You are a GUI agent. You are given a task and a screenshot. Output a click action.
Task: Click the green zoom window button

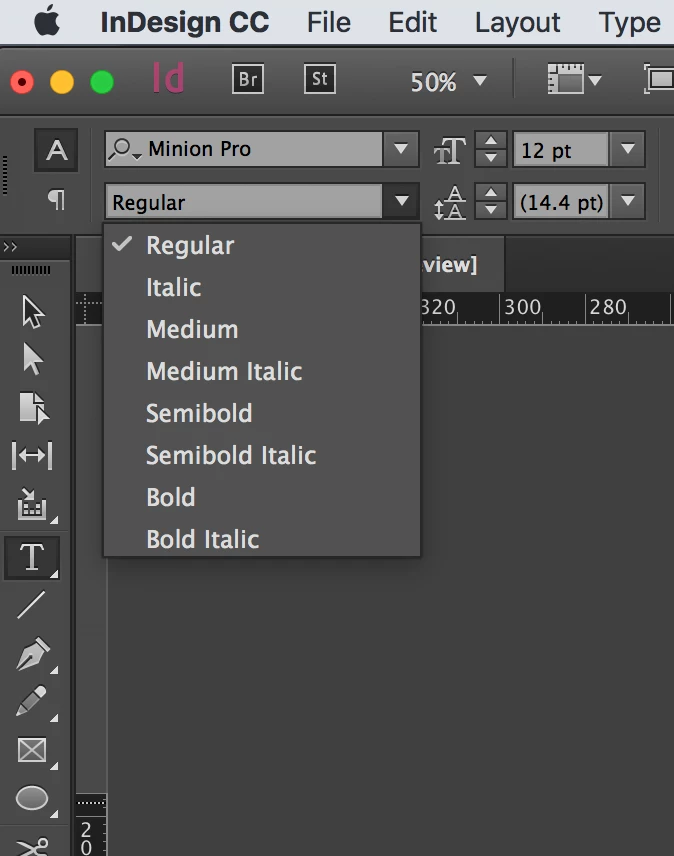point(102,82)
